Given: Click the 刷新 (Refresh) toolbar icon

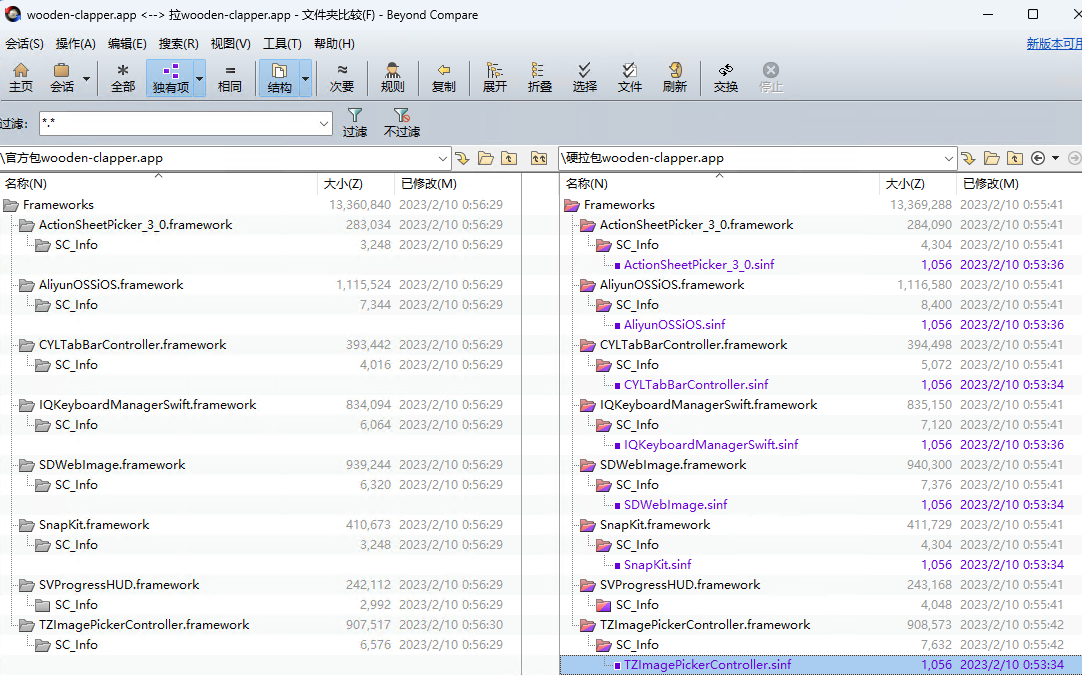Looking at the screenshot, I should [x=674, y=77].
